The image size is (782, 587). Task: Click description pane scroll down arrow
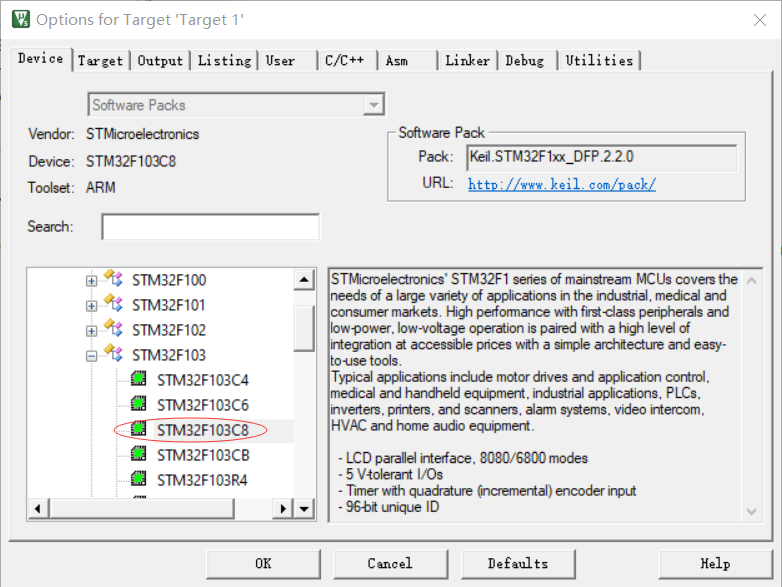(x=752, y=511)
